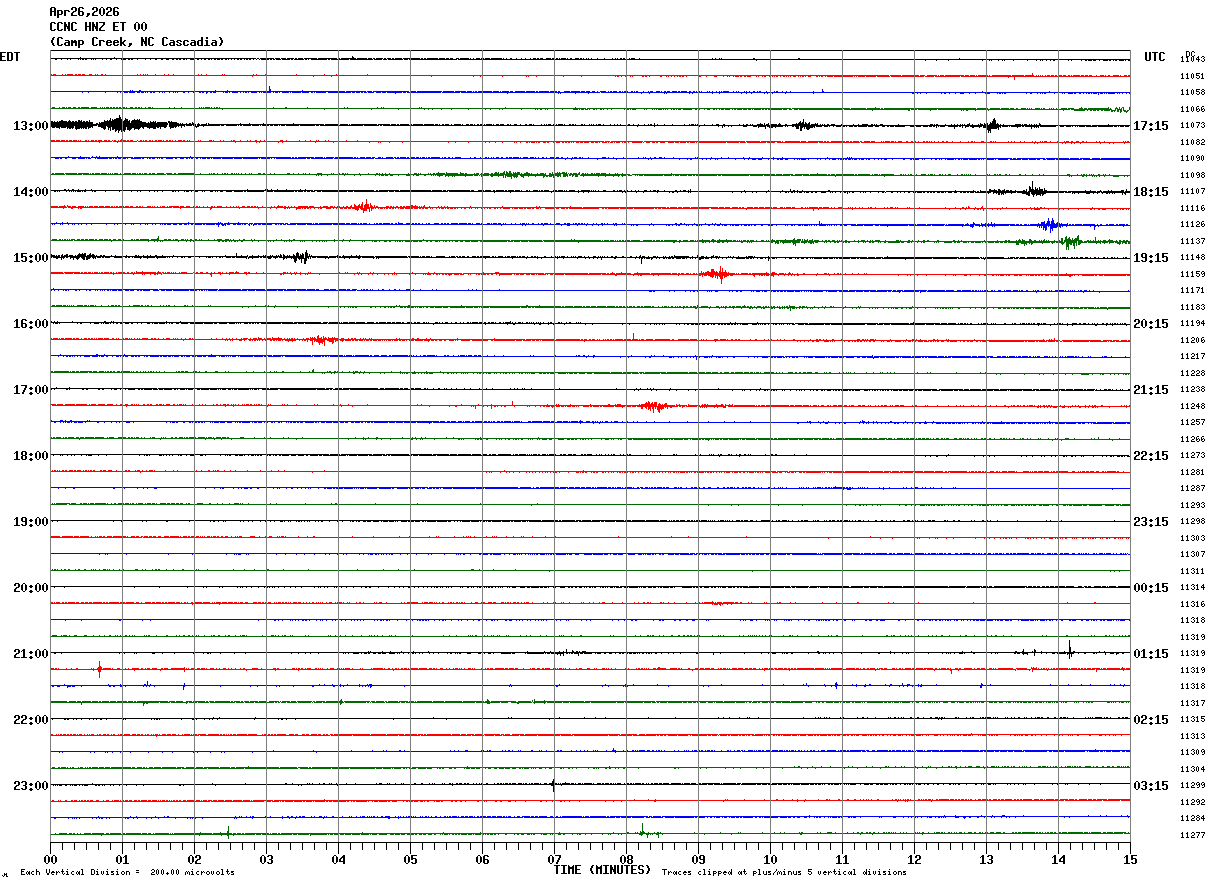Click minute tick 02 on the bottom axis
Viewport: 1210px width, 886px height.
point(194,859)
